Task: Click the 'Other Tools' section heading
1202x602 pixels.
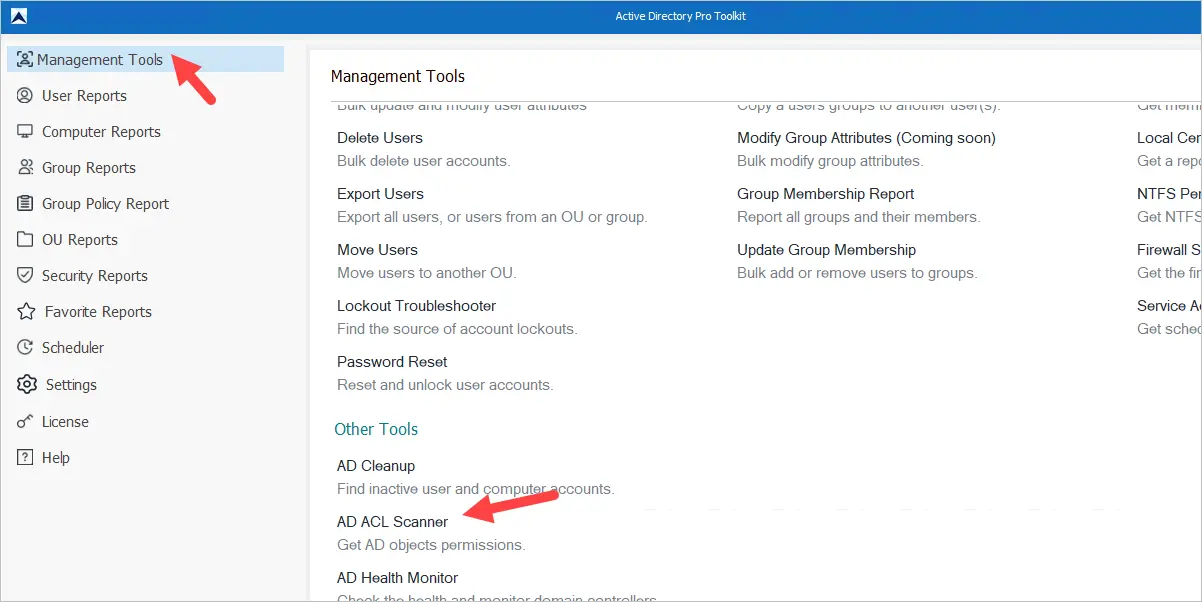Action: tap(376, 429)
